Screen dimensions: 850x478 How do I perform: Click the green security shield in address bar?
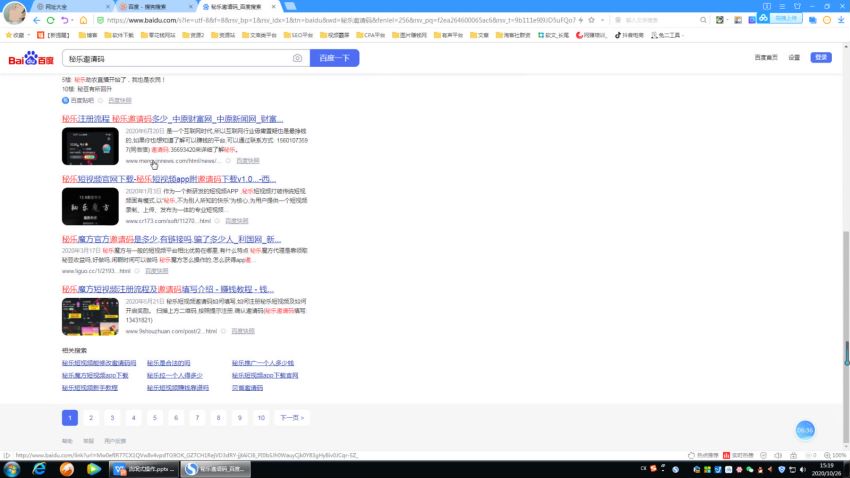coord(100,20)
